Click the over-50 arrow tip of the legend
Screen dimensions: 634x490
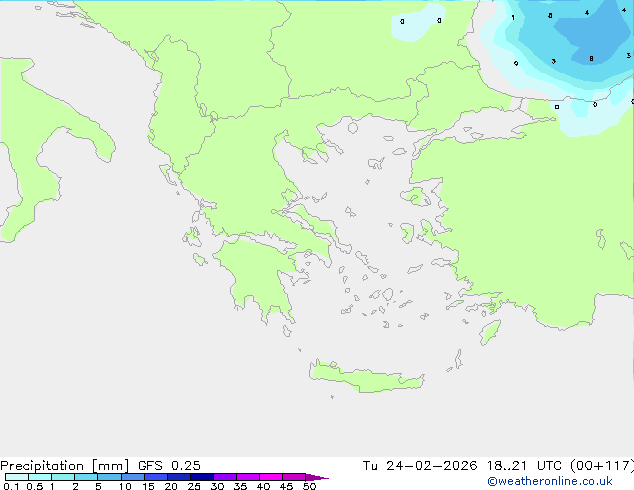pyautogui.click(x=317, y=477)
